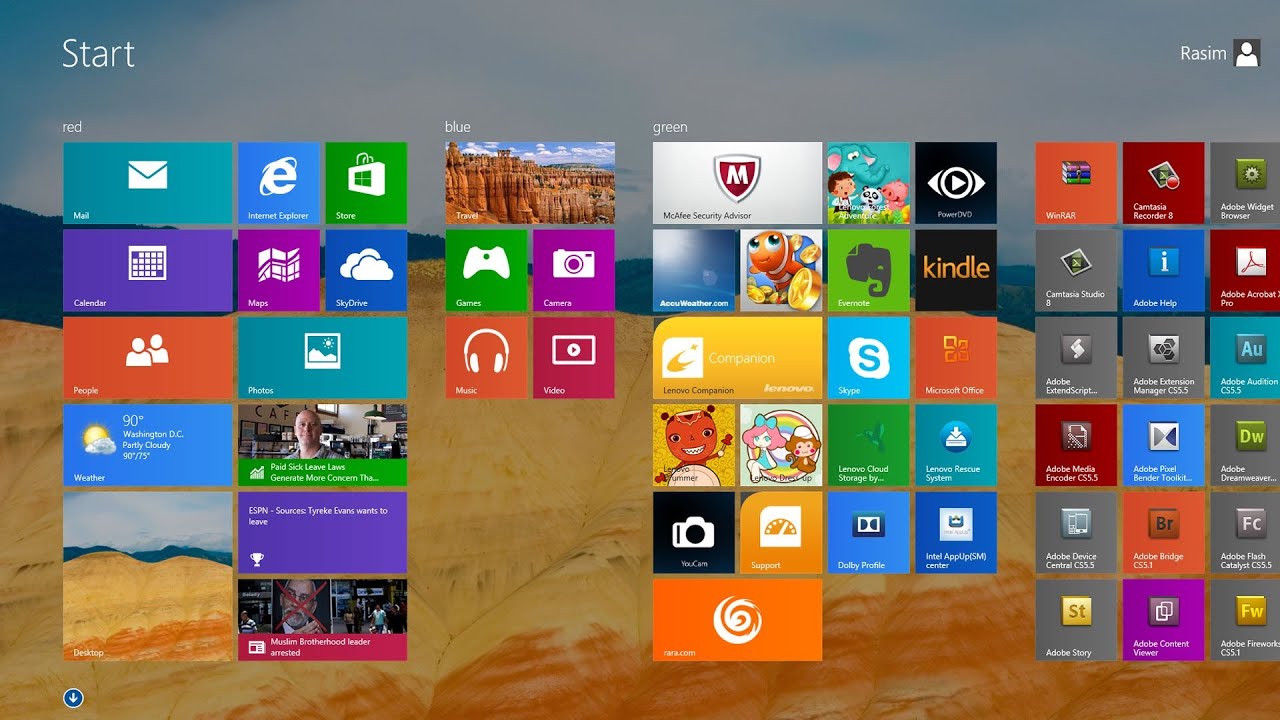The image size is (1280, 720).
Task: Select the "blue" group heading
Action: (x=458, y=127)
